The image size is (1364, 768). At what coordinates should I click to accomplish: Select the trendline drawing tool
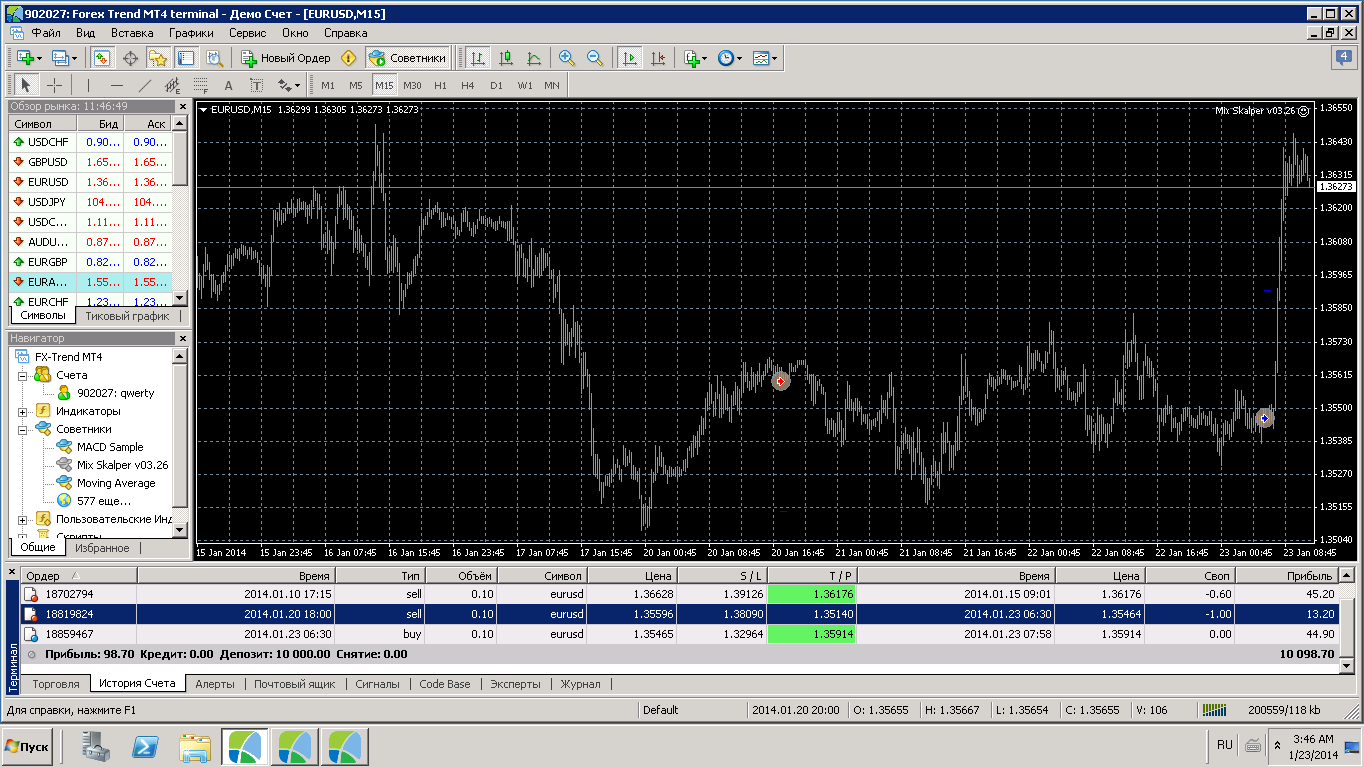144,85
